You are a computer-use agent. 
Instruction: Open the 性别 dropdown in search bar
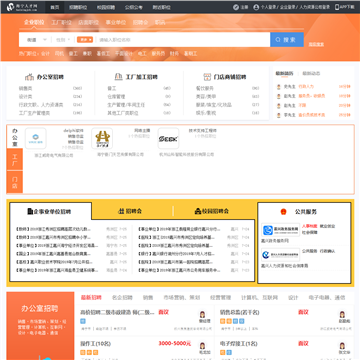coord(63,40)
